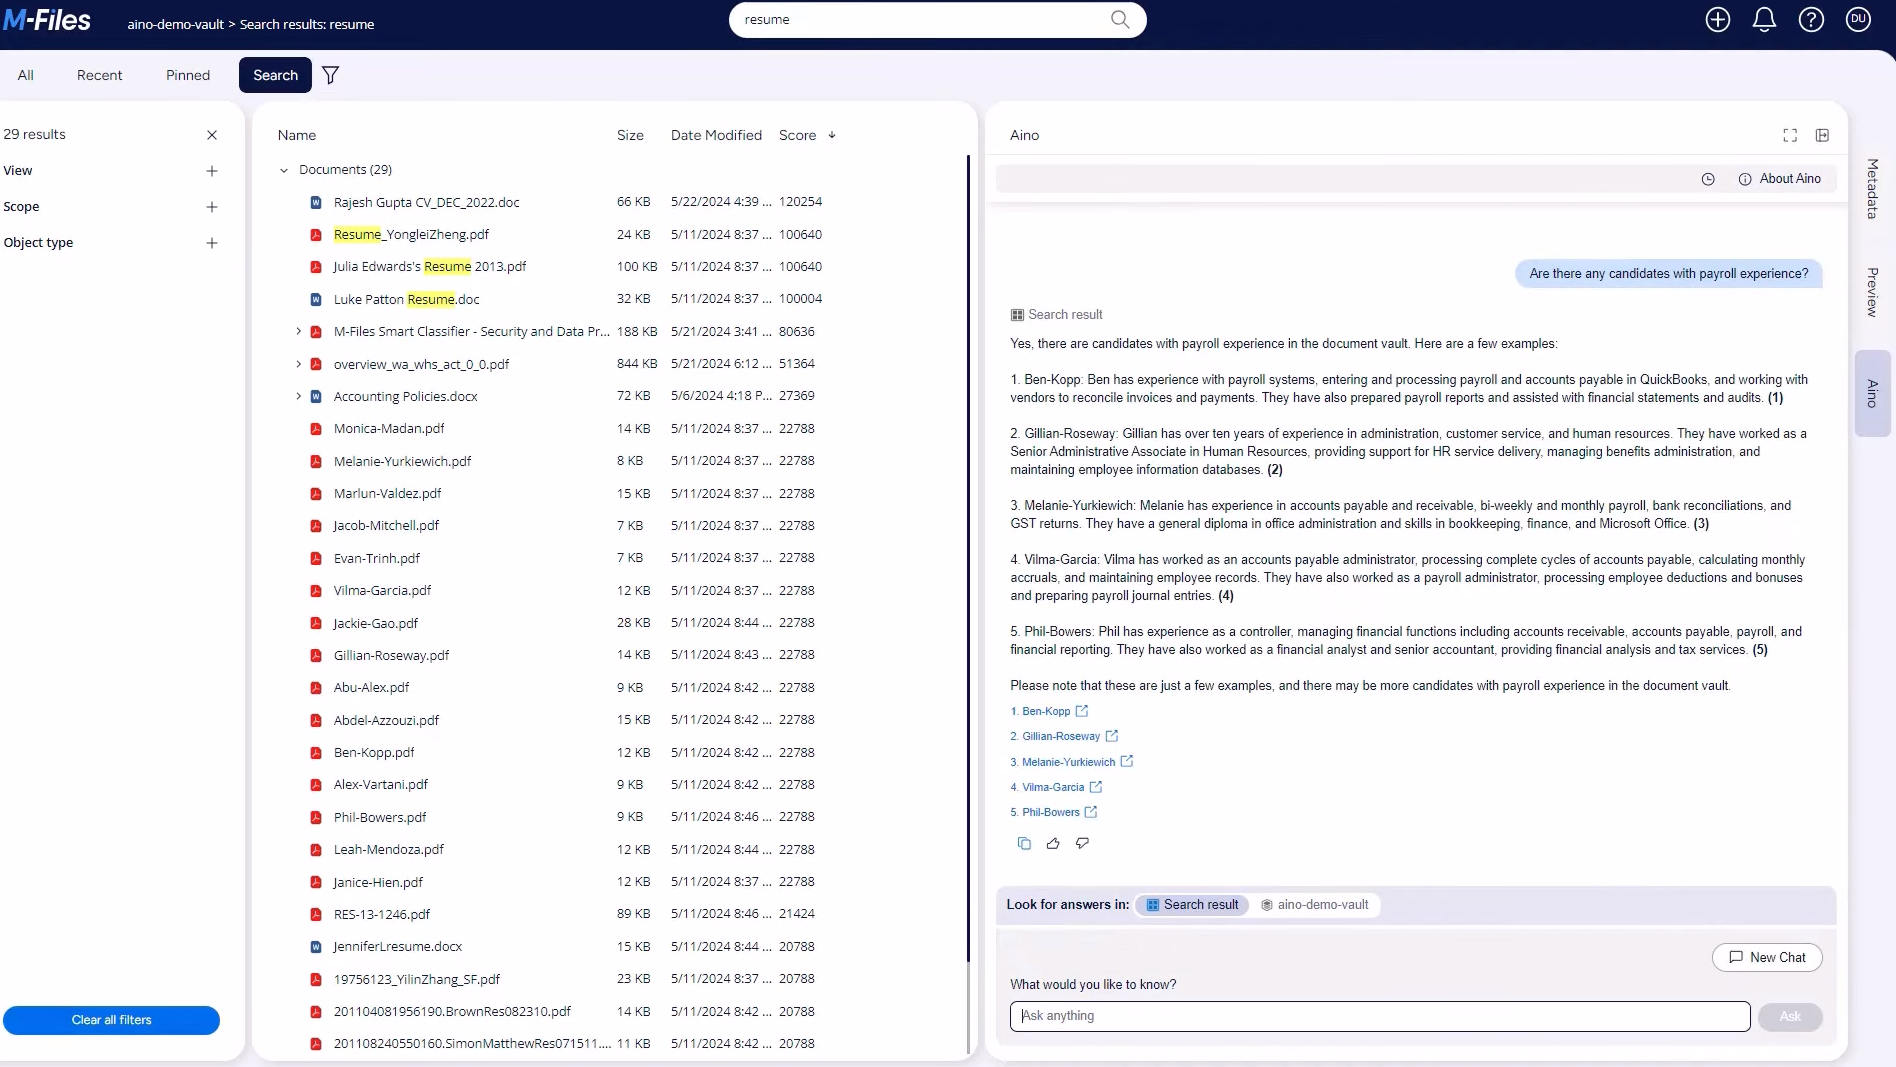
Task: Open the notifications bell
Action: [1764, 20]
